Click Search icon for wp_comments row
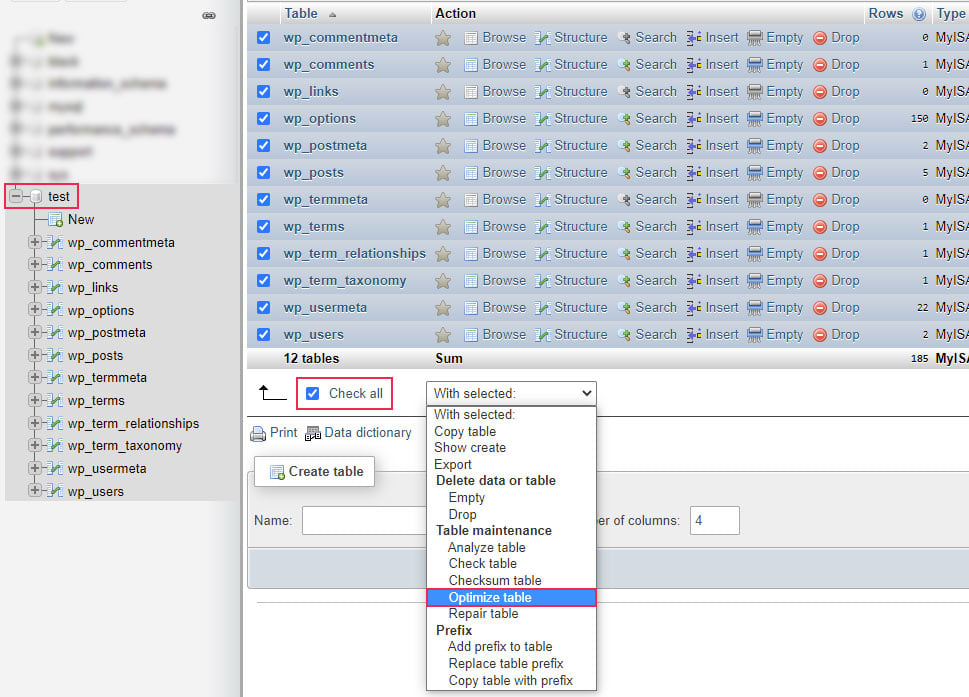Viewport: 969px width, 697px height. coord(625,65)
